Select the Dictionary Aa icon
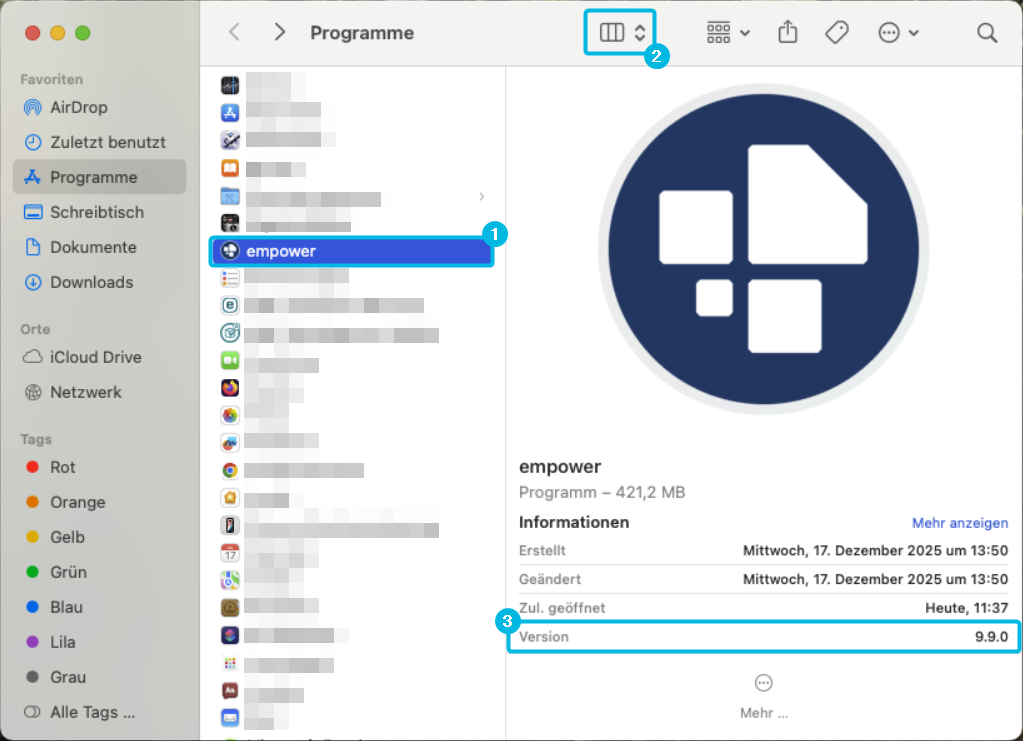Image resolution: width=1023 pixels, height=741 pixels. click(x=230, y=690)
